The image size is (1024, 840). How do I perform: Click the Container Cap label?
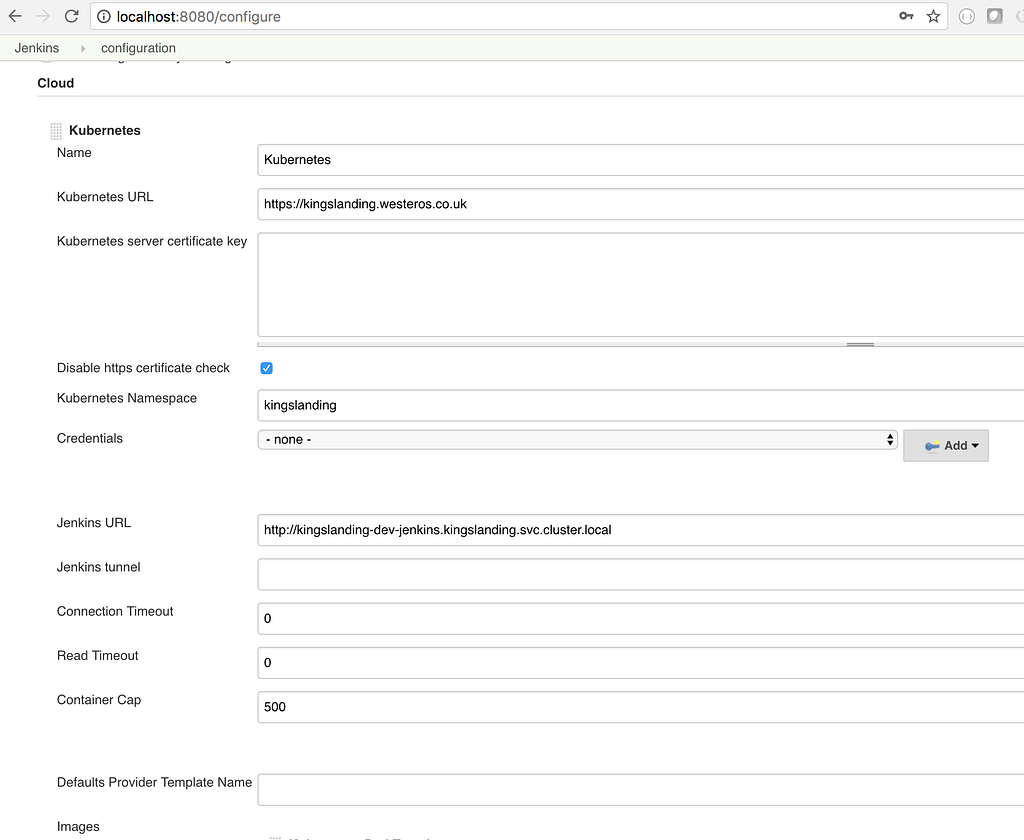99,700
